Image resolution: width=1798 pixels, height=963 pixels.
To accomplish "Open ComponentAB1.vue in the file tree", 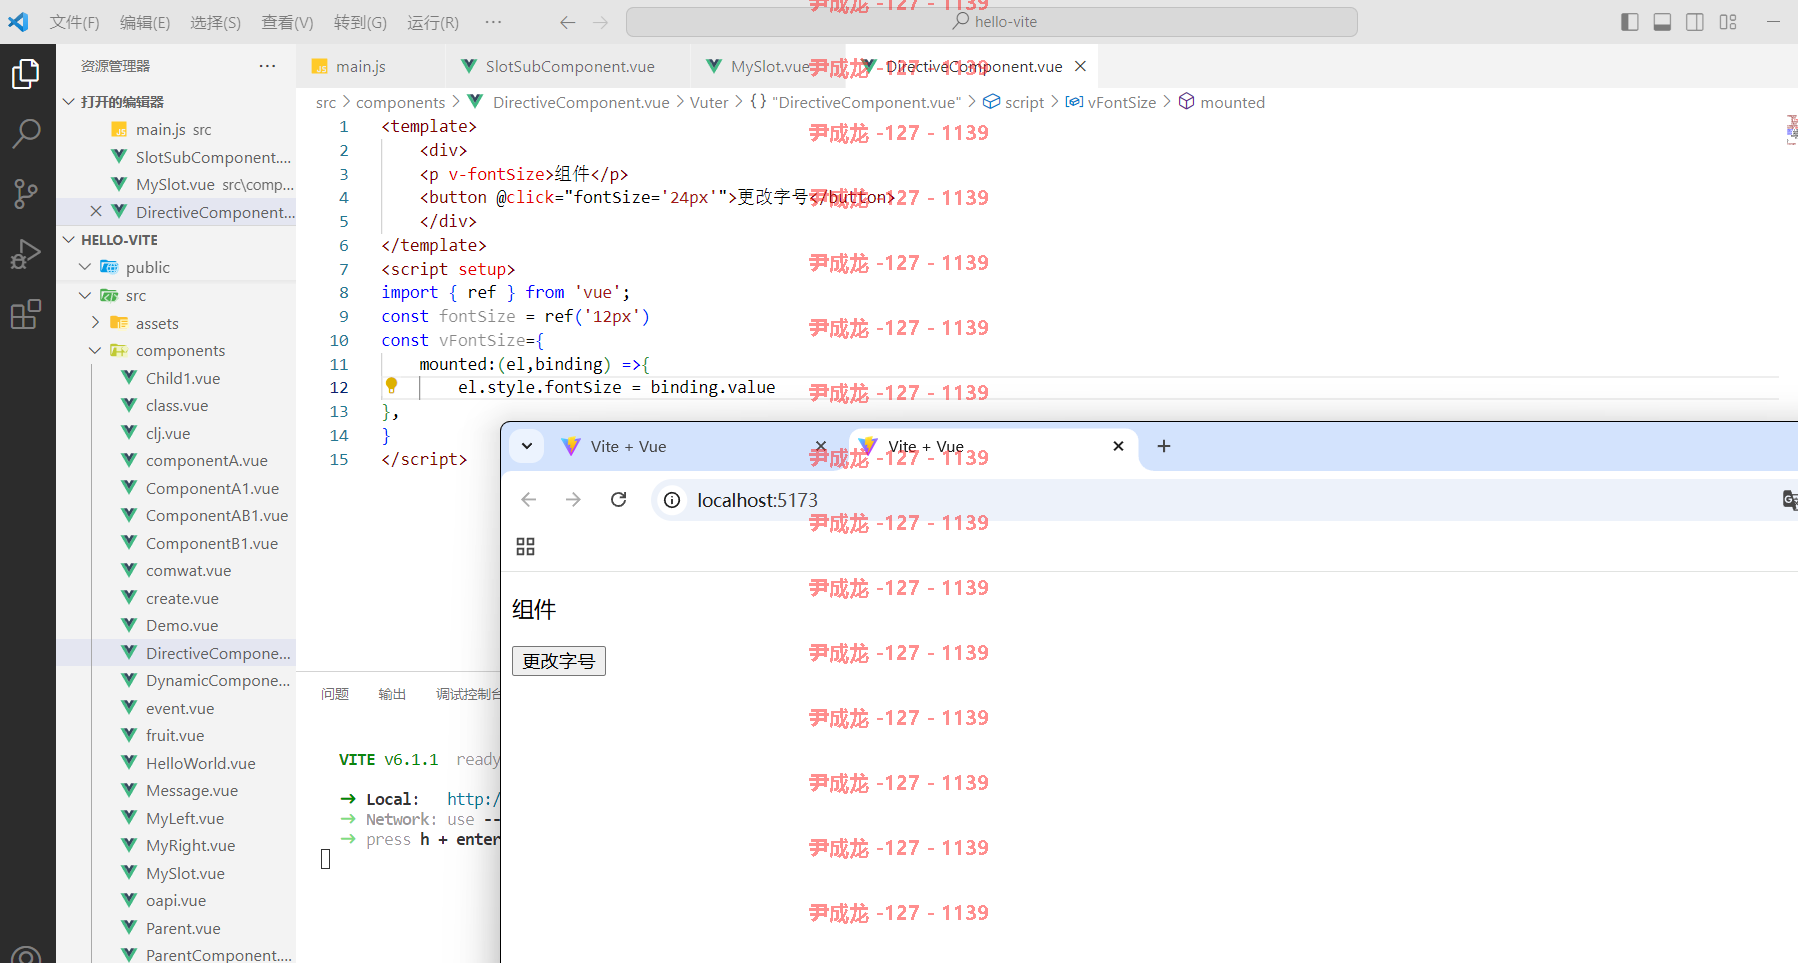I will [217, 515].
